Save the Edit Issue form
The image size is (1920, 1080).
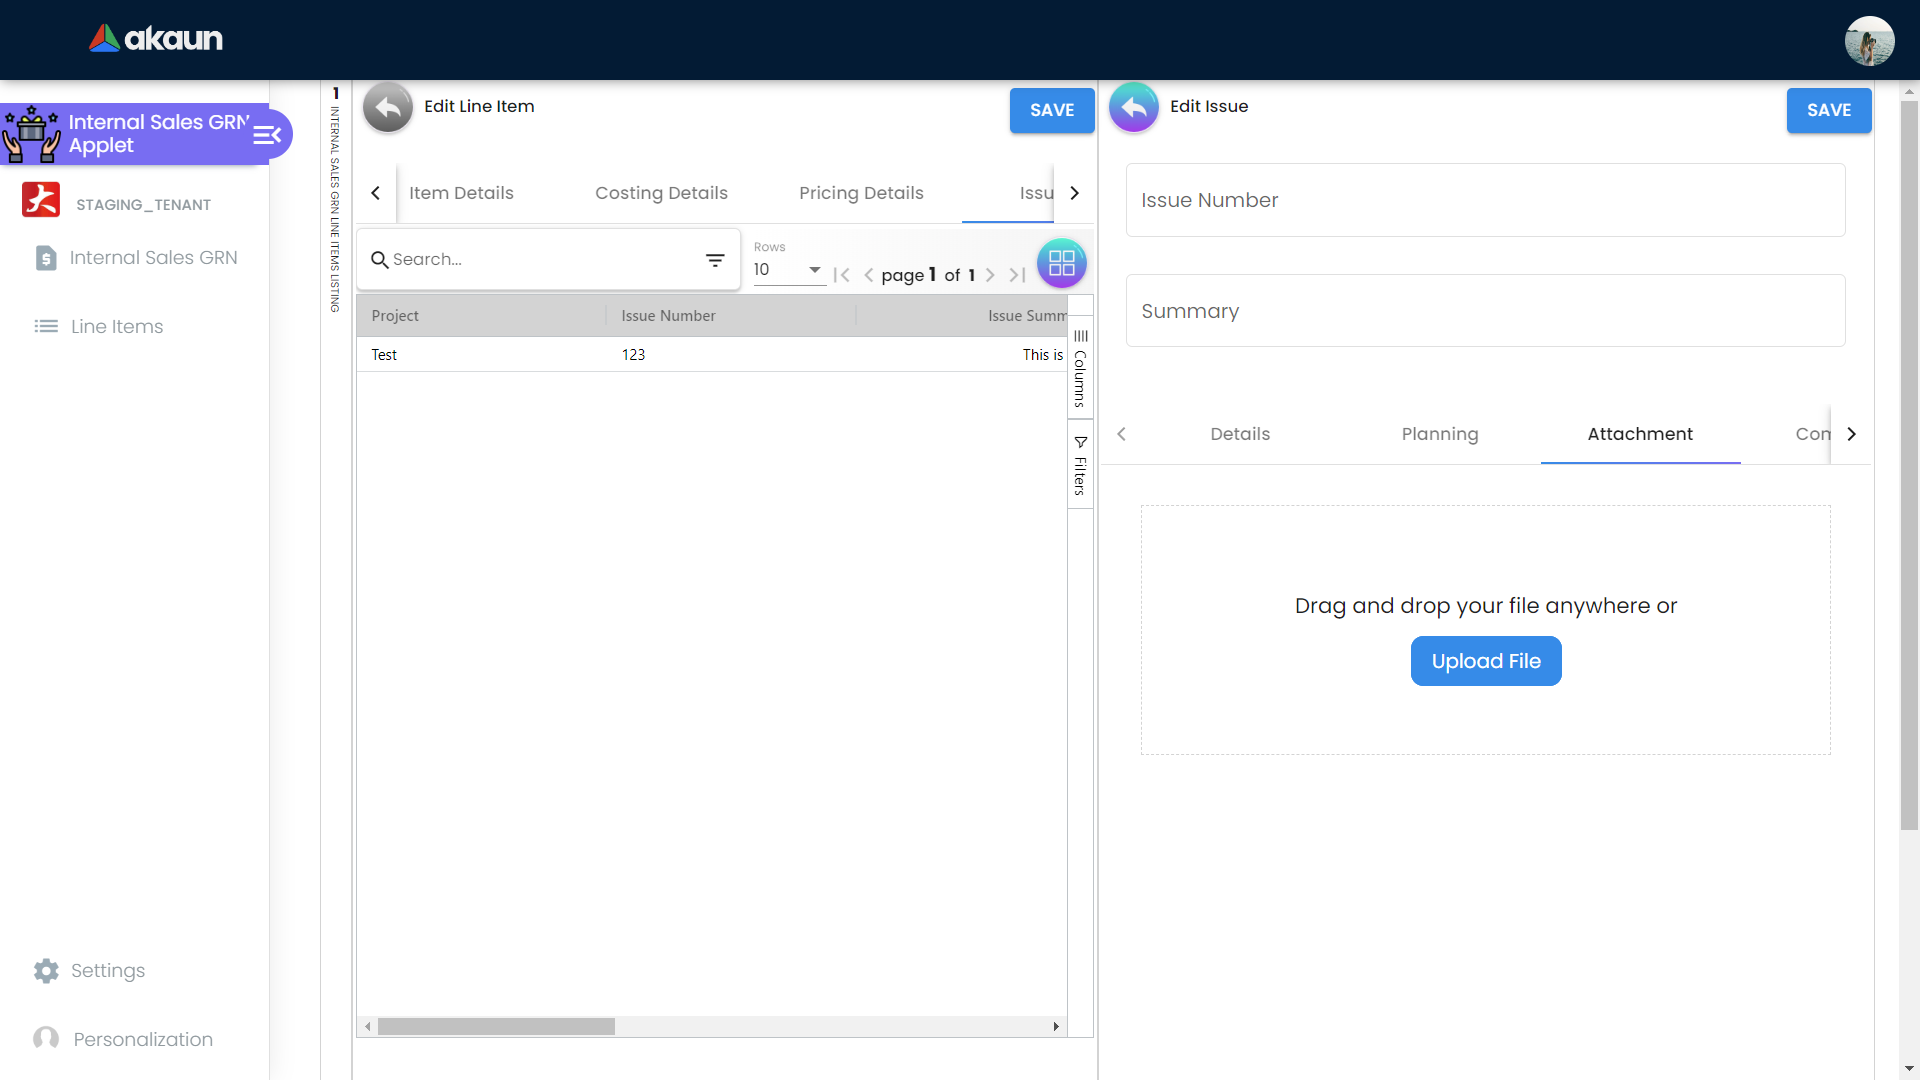click(x=1828, y=110)
